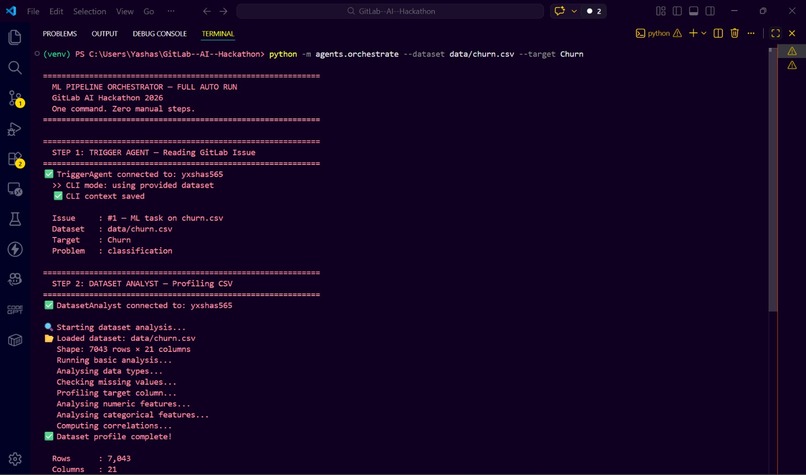806x475 pixels.
Task: Toggle the bottom panel visibility
Action: 693,11
